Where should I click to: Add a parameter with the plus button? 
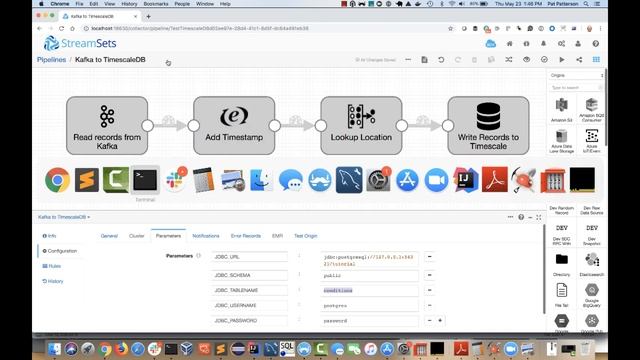click(x=440, y=320)
